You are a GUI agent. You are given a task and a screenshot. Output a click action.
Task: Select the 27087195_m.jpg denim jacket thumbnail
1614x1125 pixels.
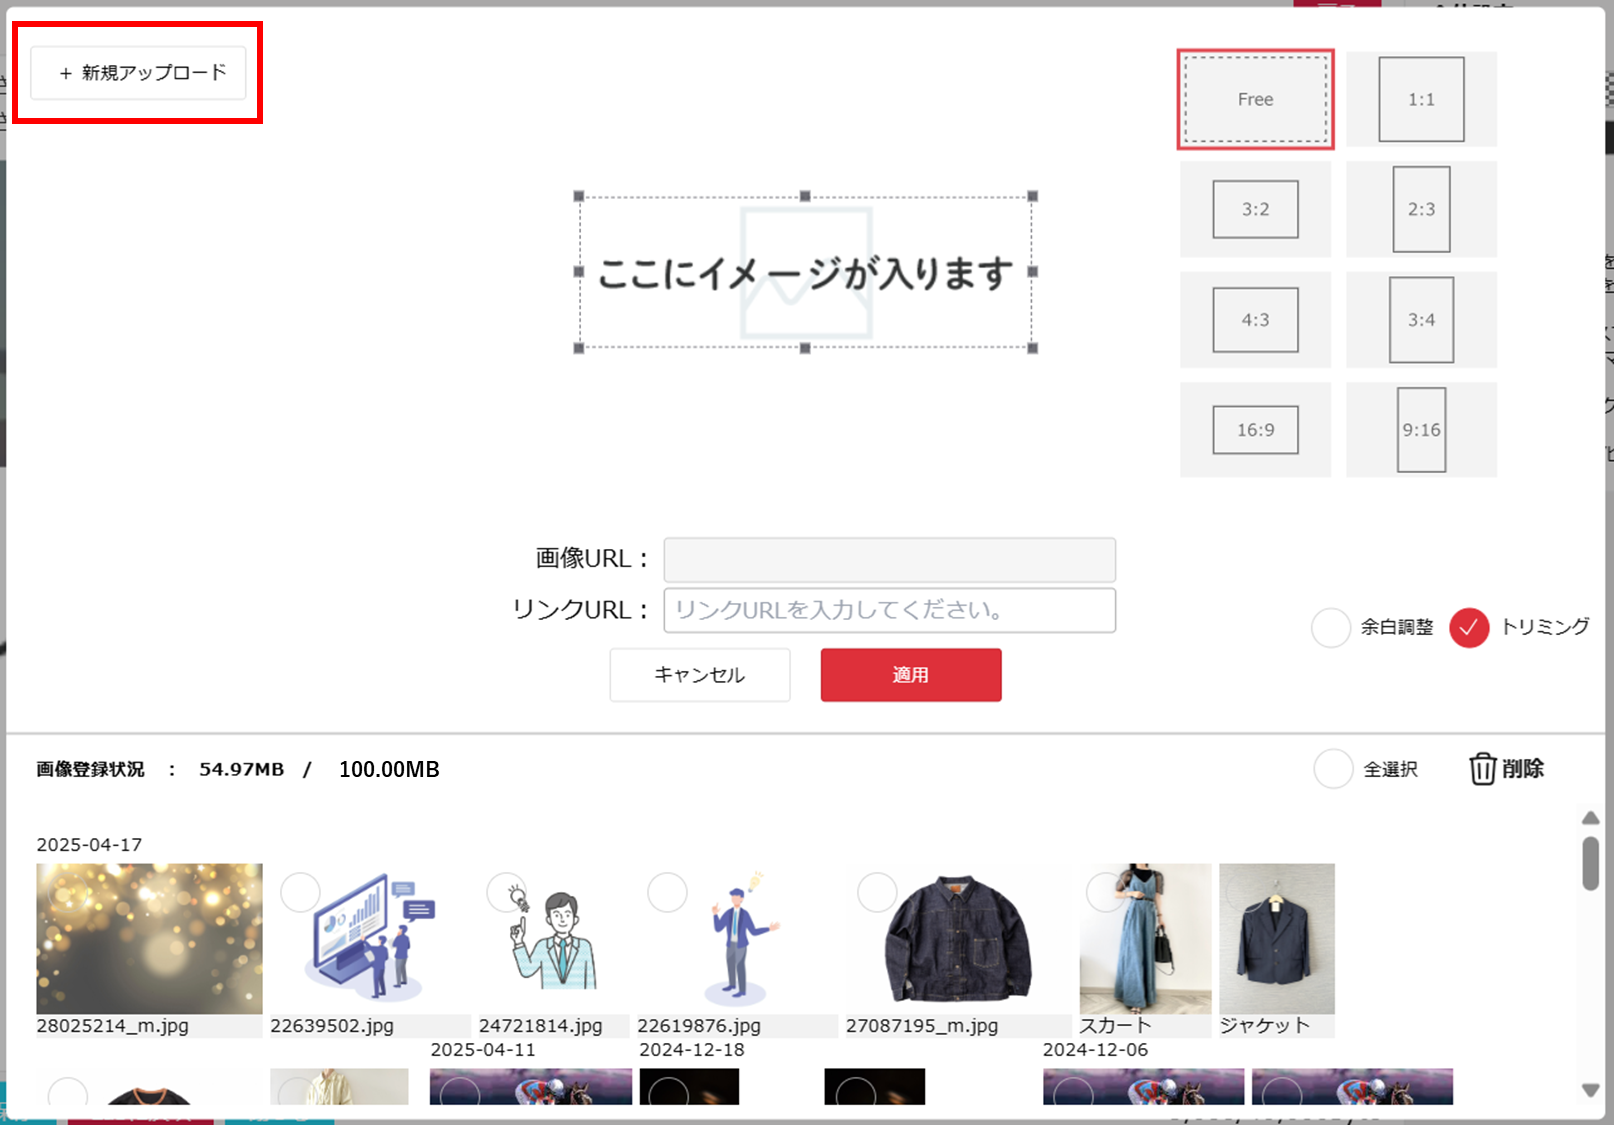956,940
